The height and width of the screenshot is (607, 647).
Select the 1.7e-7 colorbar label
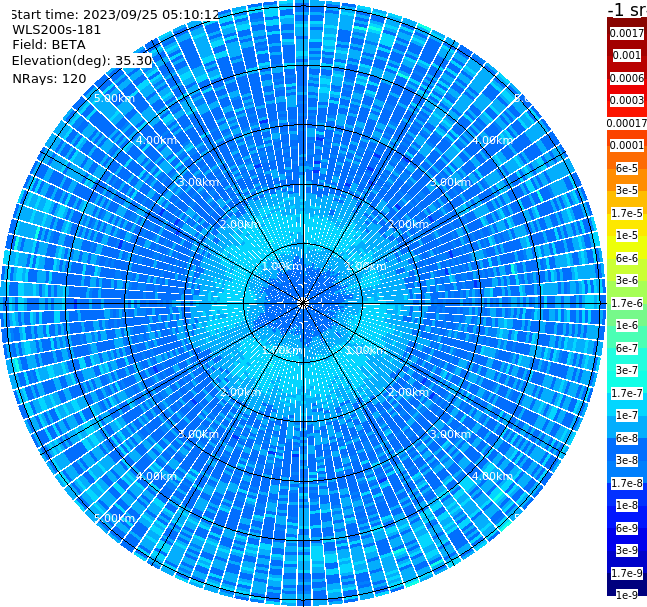pyautogui.click(x=627, y=393)
